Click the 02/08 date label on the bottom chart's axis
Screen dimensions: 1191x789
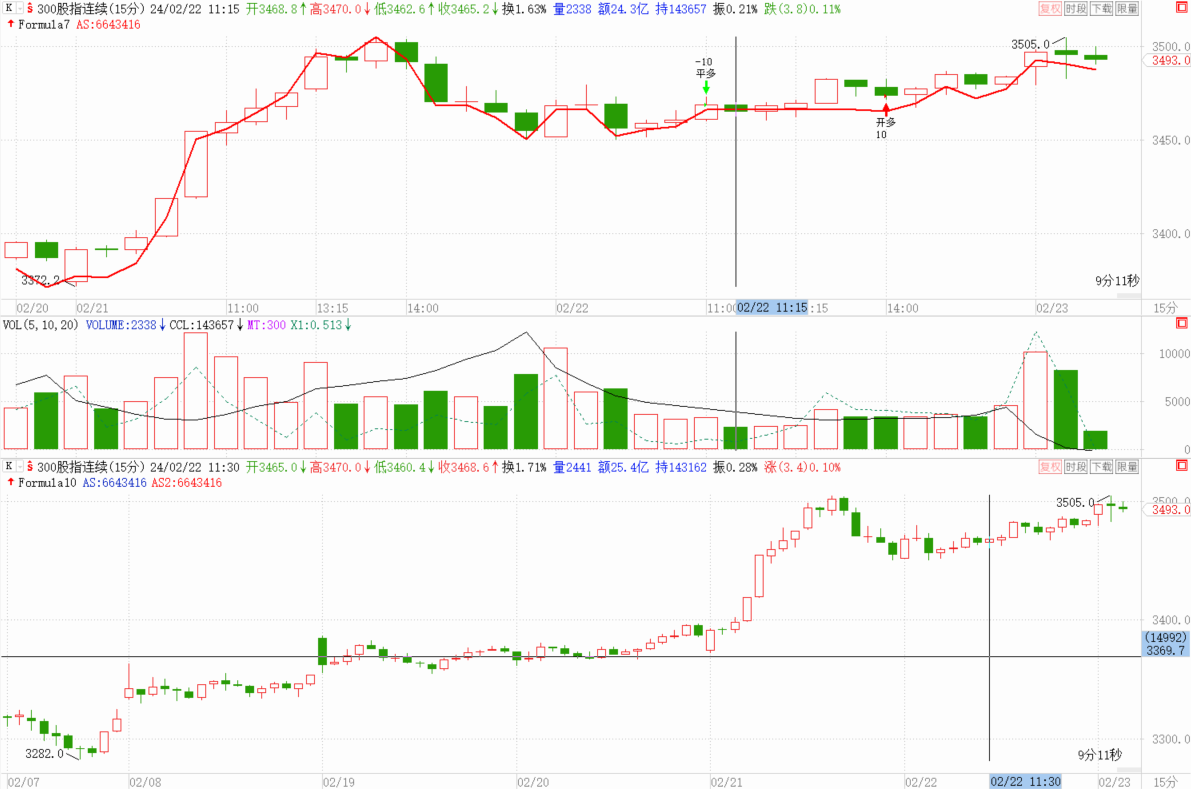click(145, 782)
